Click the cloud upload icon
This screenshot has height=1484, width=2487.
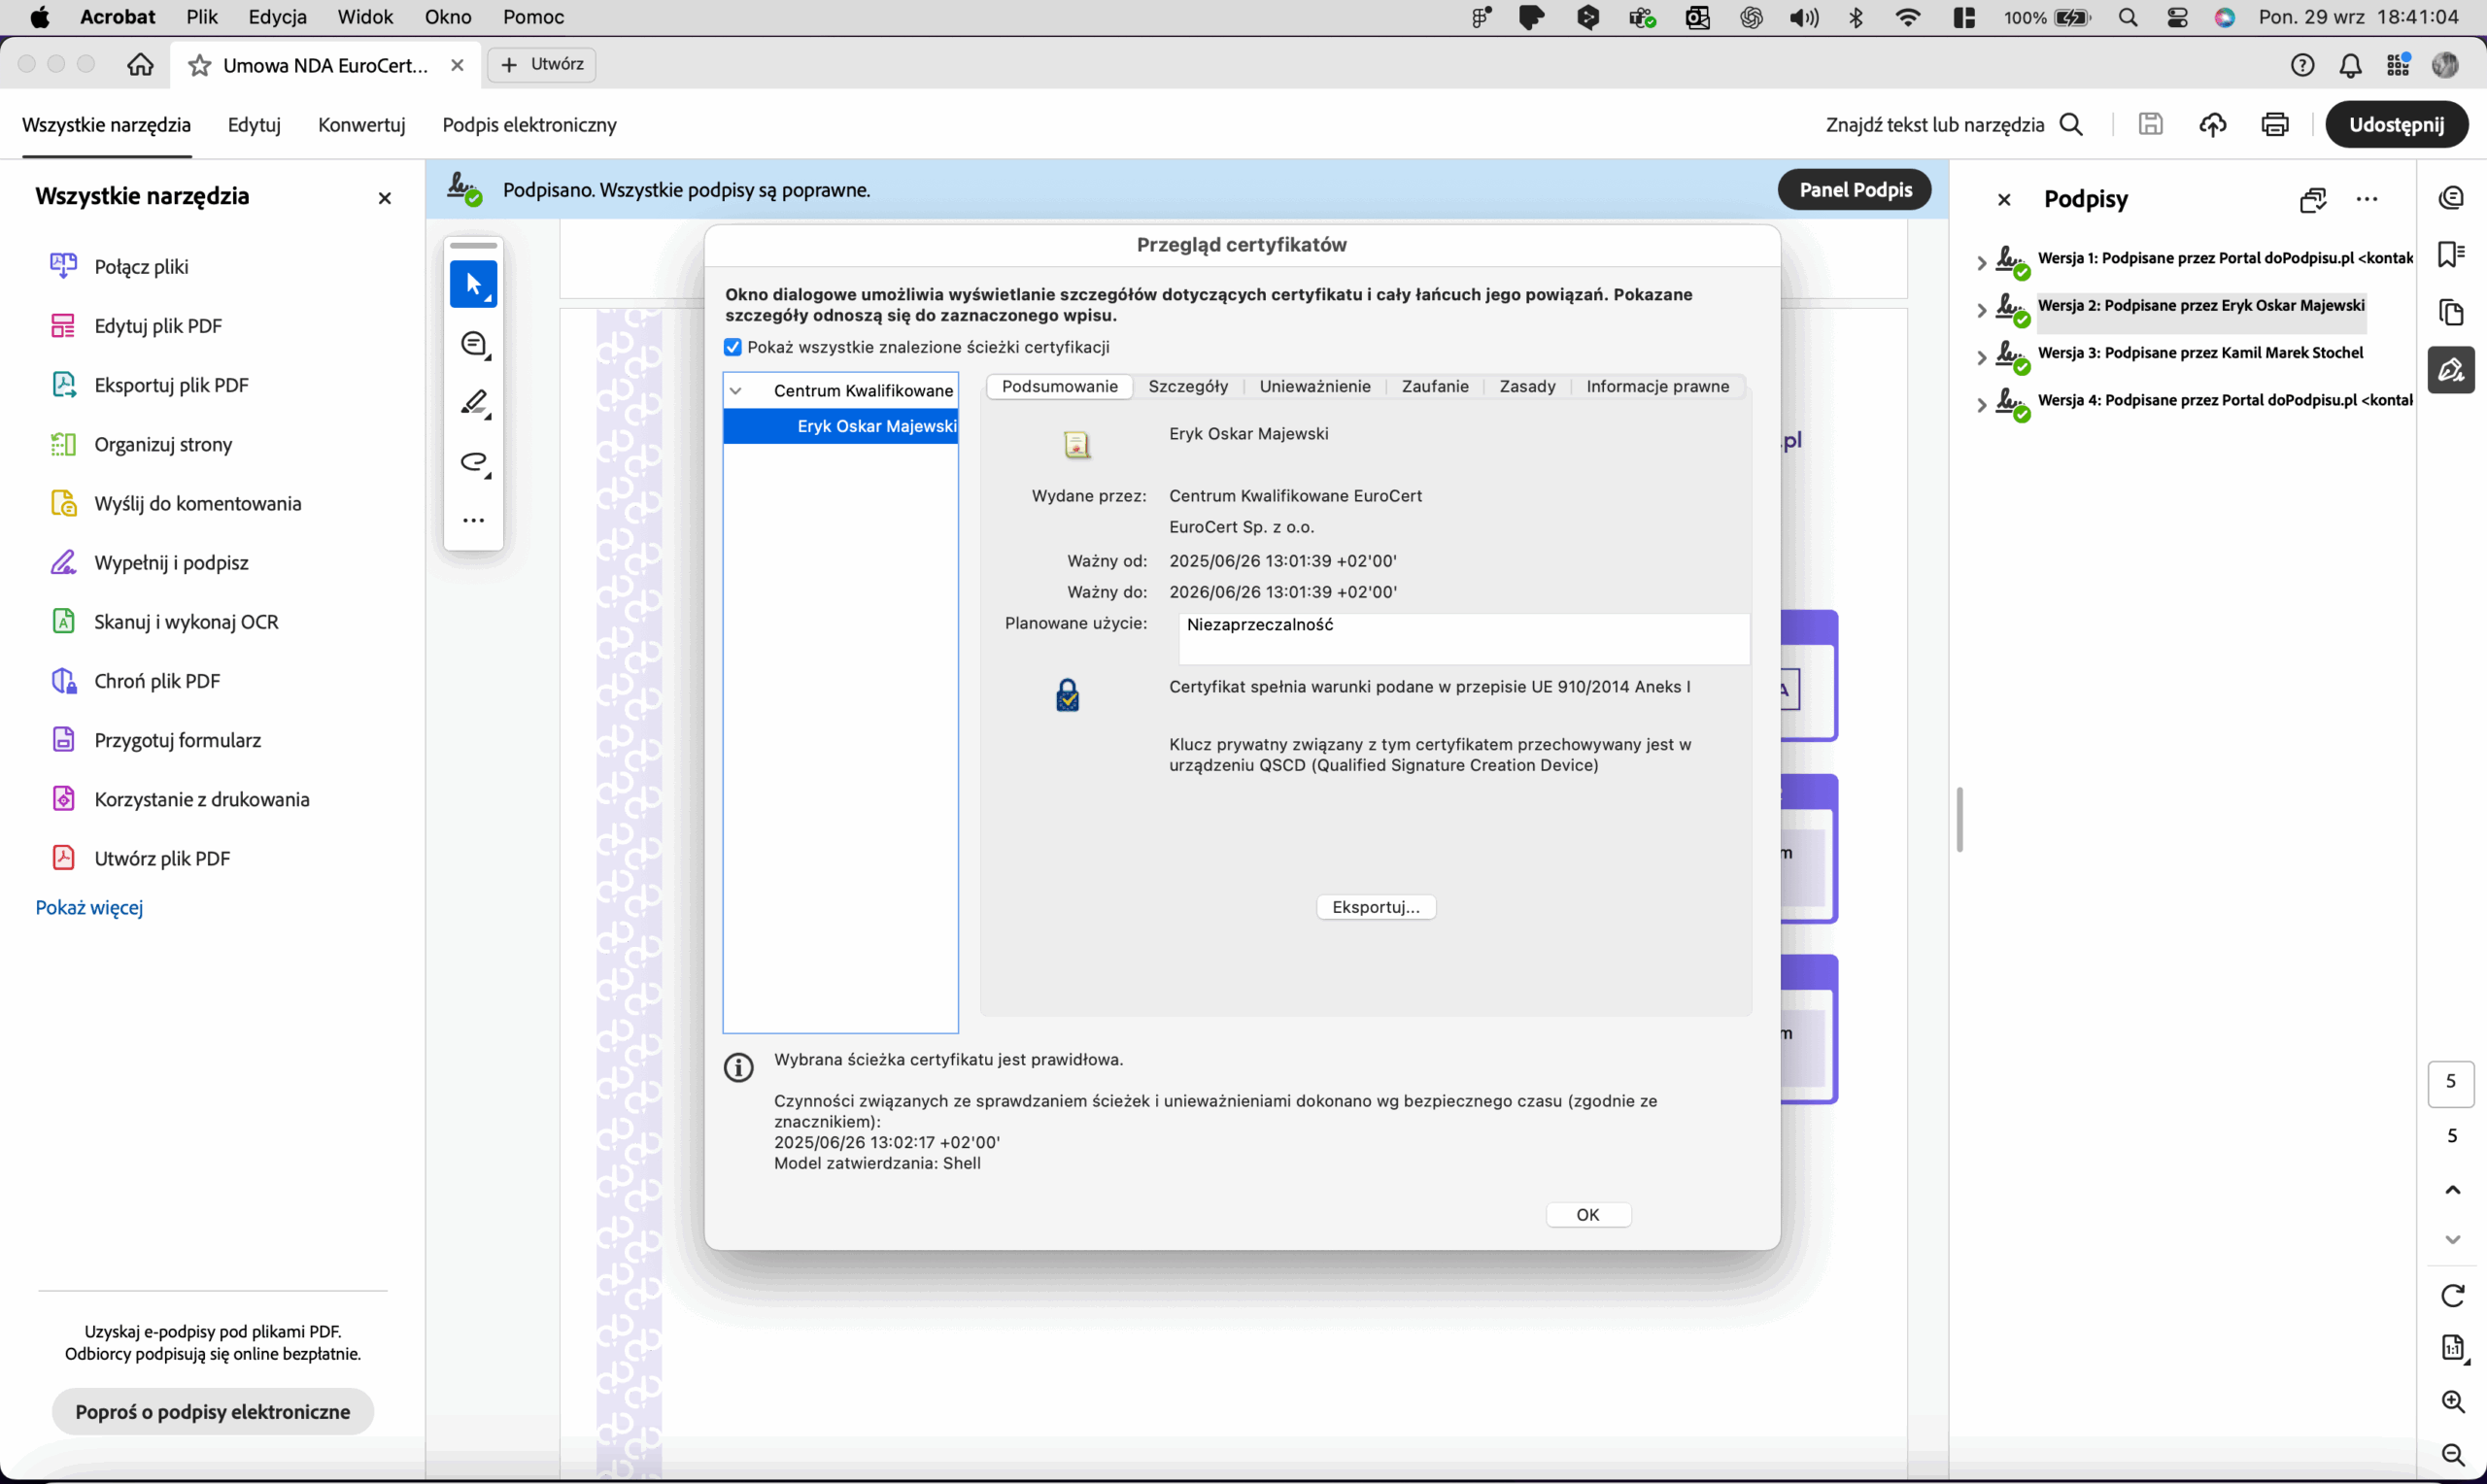click(x=2212, y=124)
